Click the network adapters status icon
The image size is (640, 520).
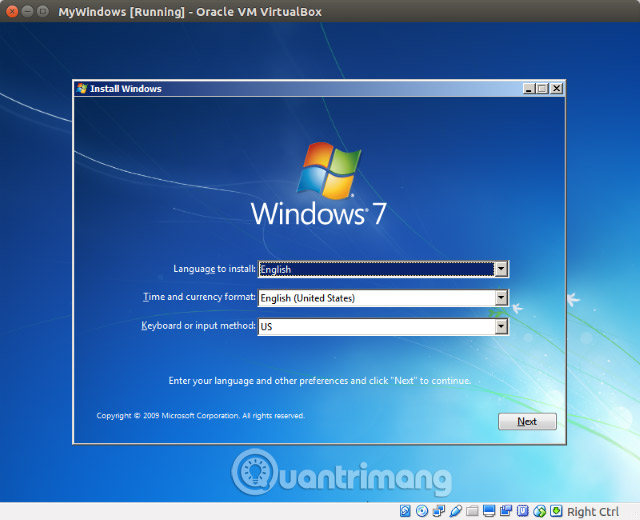[439, 511]
